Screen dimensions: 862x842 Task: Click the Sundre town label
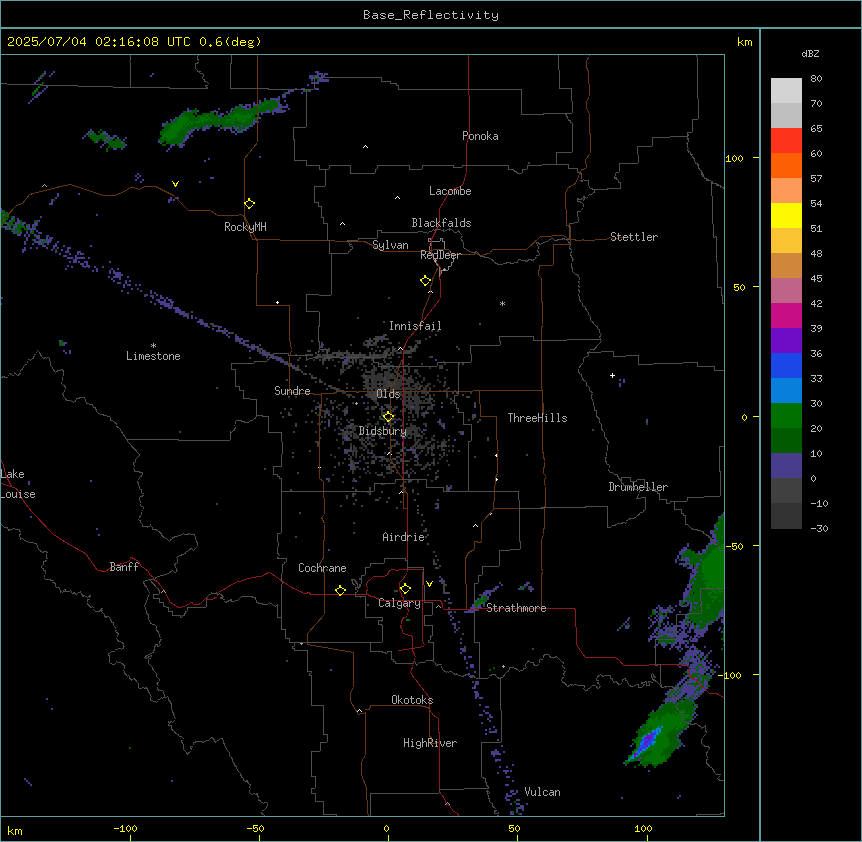(292, 391)
